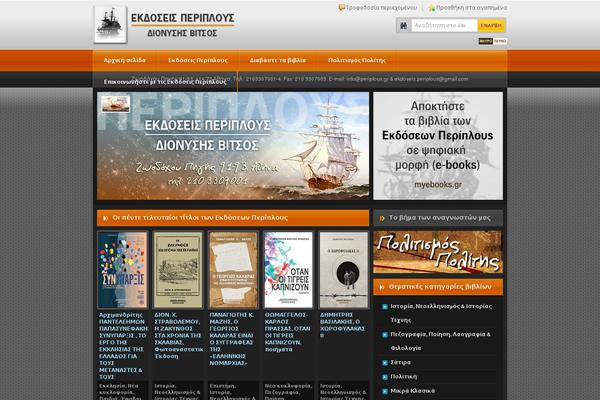The height and width of the screenshot is (400, 600).
Task: Click the bullet icon next to Σάτιρα
Action: [385, 362]
